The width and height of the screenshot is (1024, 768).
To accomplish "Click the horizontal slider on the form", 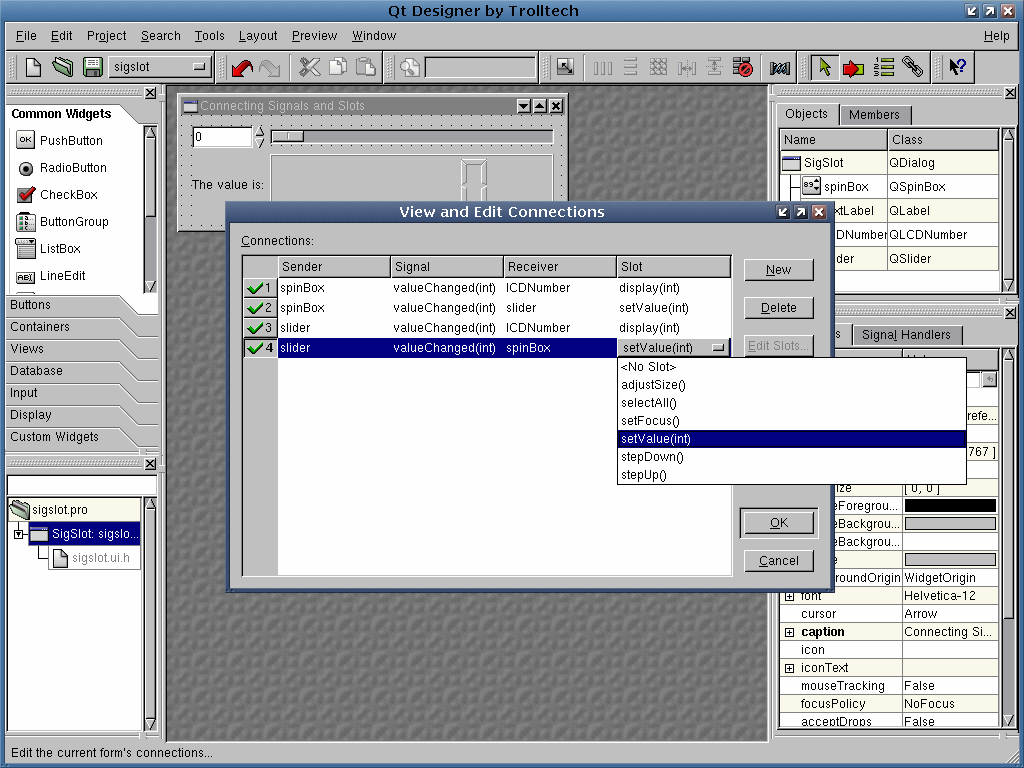I will pyautogui.click(x=410, y=137).
